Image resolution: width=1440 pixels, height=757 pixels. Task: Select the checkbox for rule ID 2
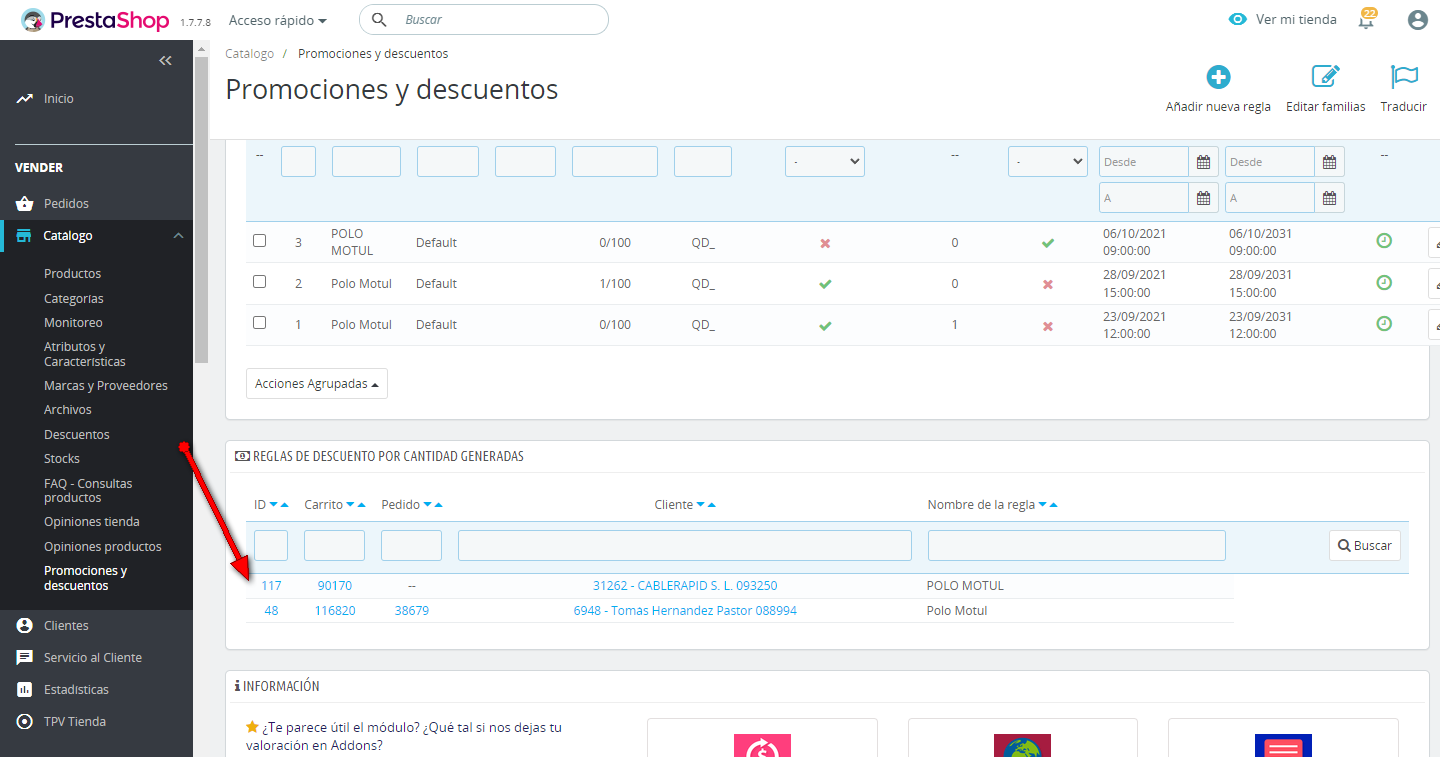point(260,282)
